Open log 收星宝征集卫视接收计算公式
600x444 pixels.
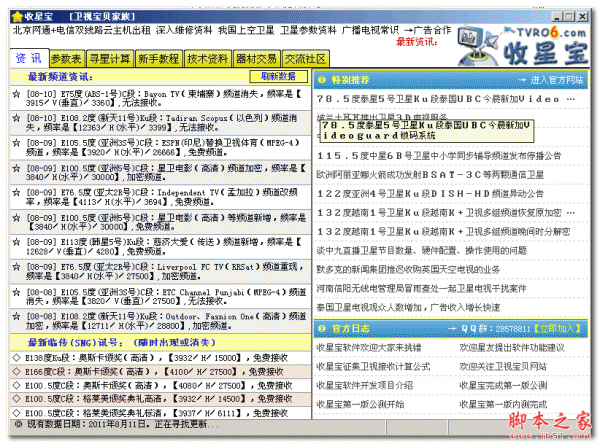click(x=373, y=367)
